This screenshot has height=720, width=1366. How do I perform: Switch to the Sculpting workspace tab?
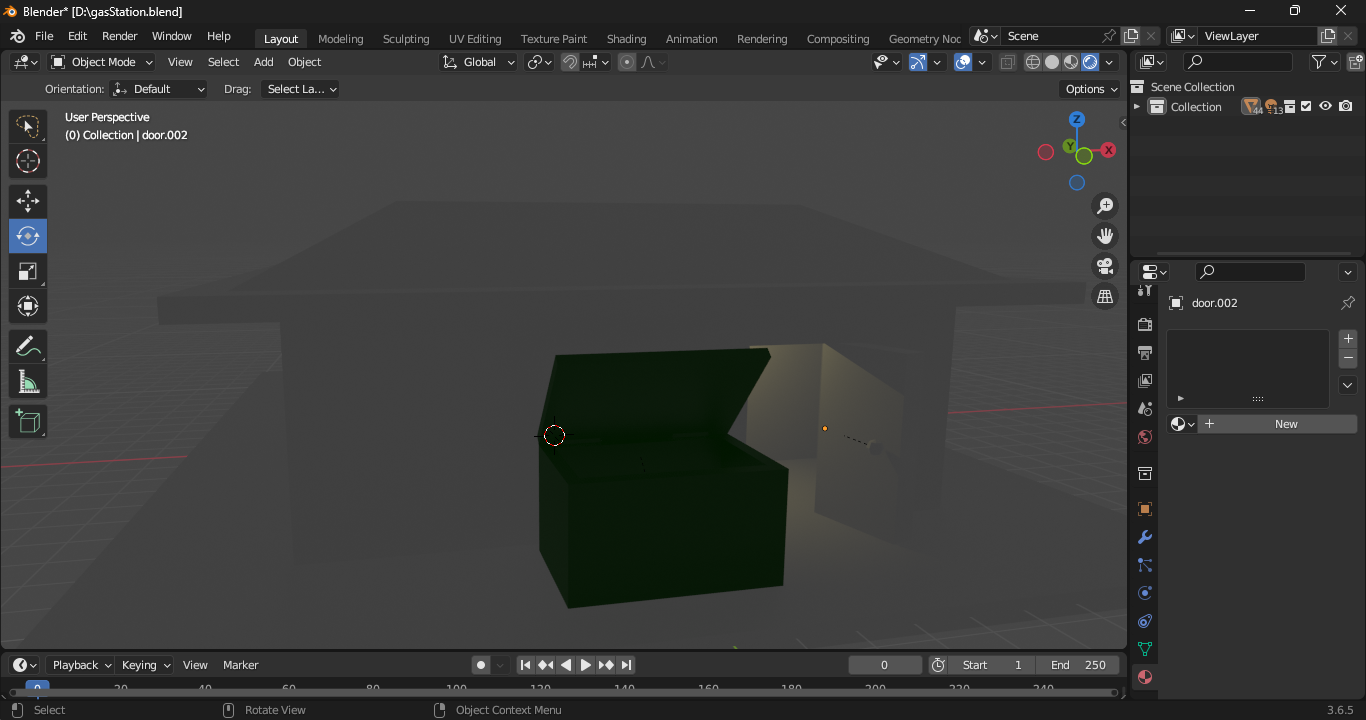405,39
